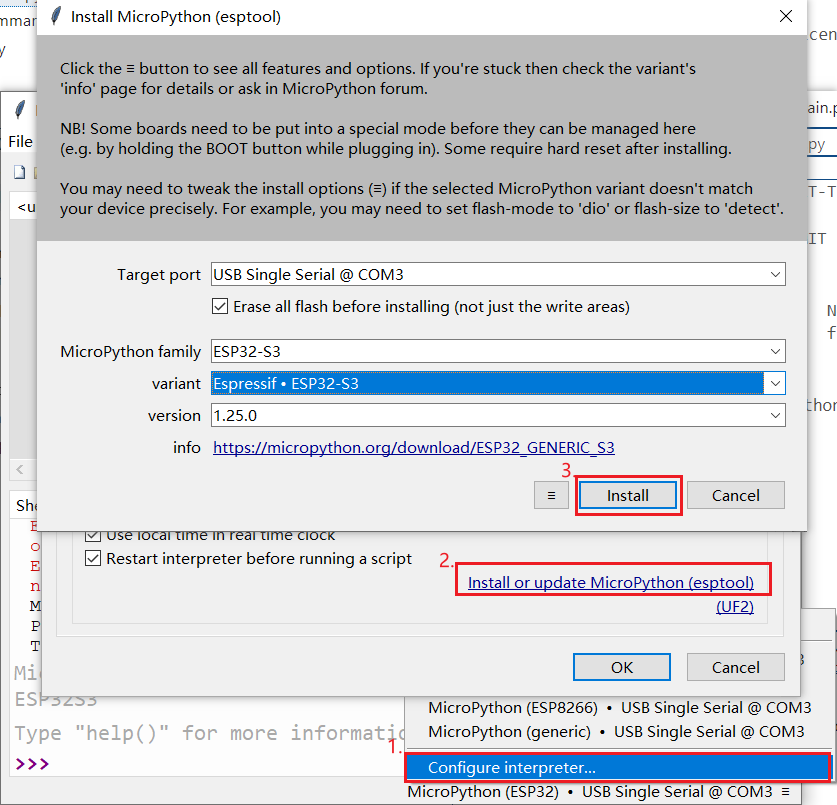Open the File menu in Thonny
Image resolution: width=837 pixels, height=805 pixels.
tap(20, 141)
